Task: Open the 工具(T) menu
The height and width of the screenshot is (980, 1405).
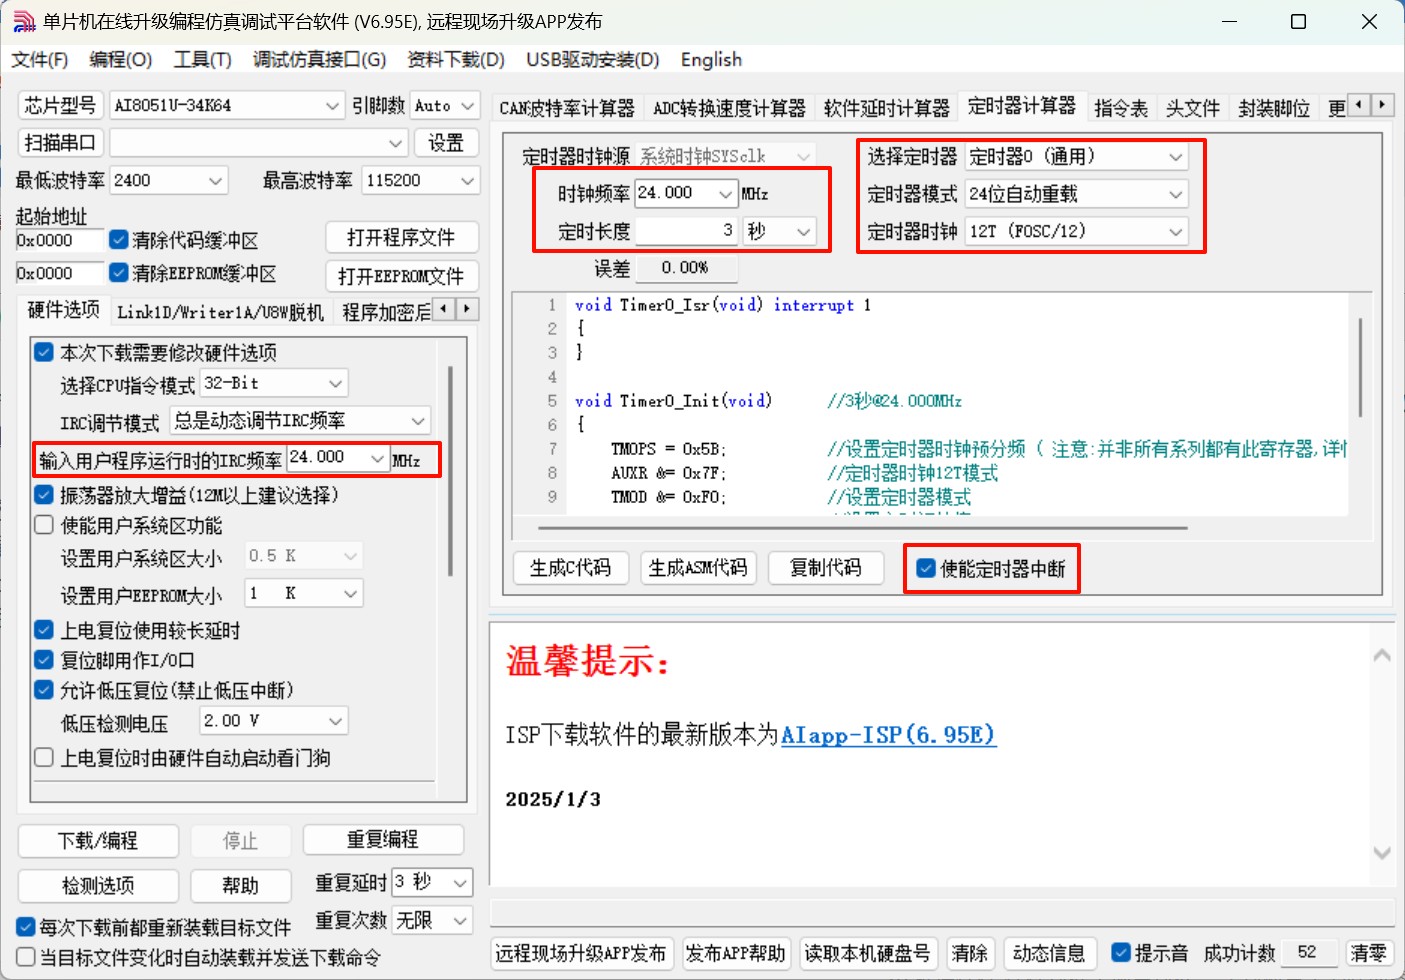Action: pos(202,60)
